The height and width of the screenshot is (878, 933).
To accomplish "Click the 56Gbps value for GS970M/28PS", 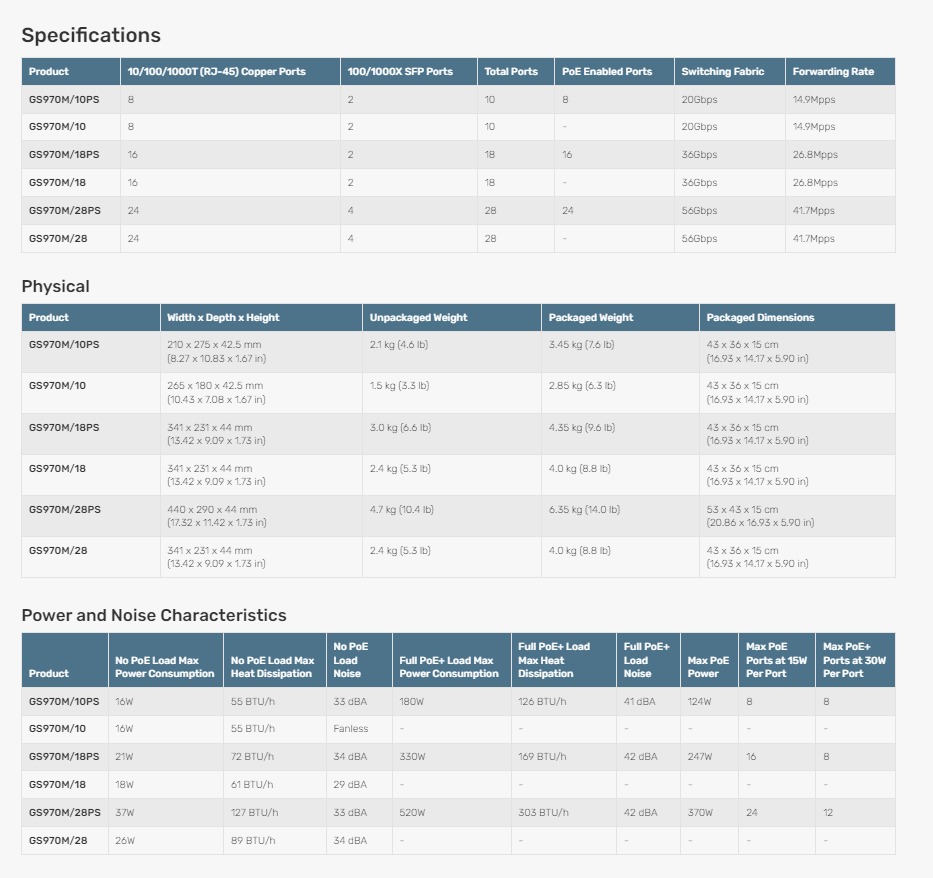I will click(699, 211).
